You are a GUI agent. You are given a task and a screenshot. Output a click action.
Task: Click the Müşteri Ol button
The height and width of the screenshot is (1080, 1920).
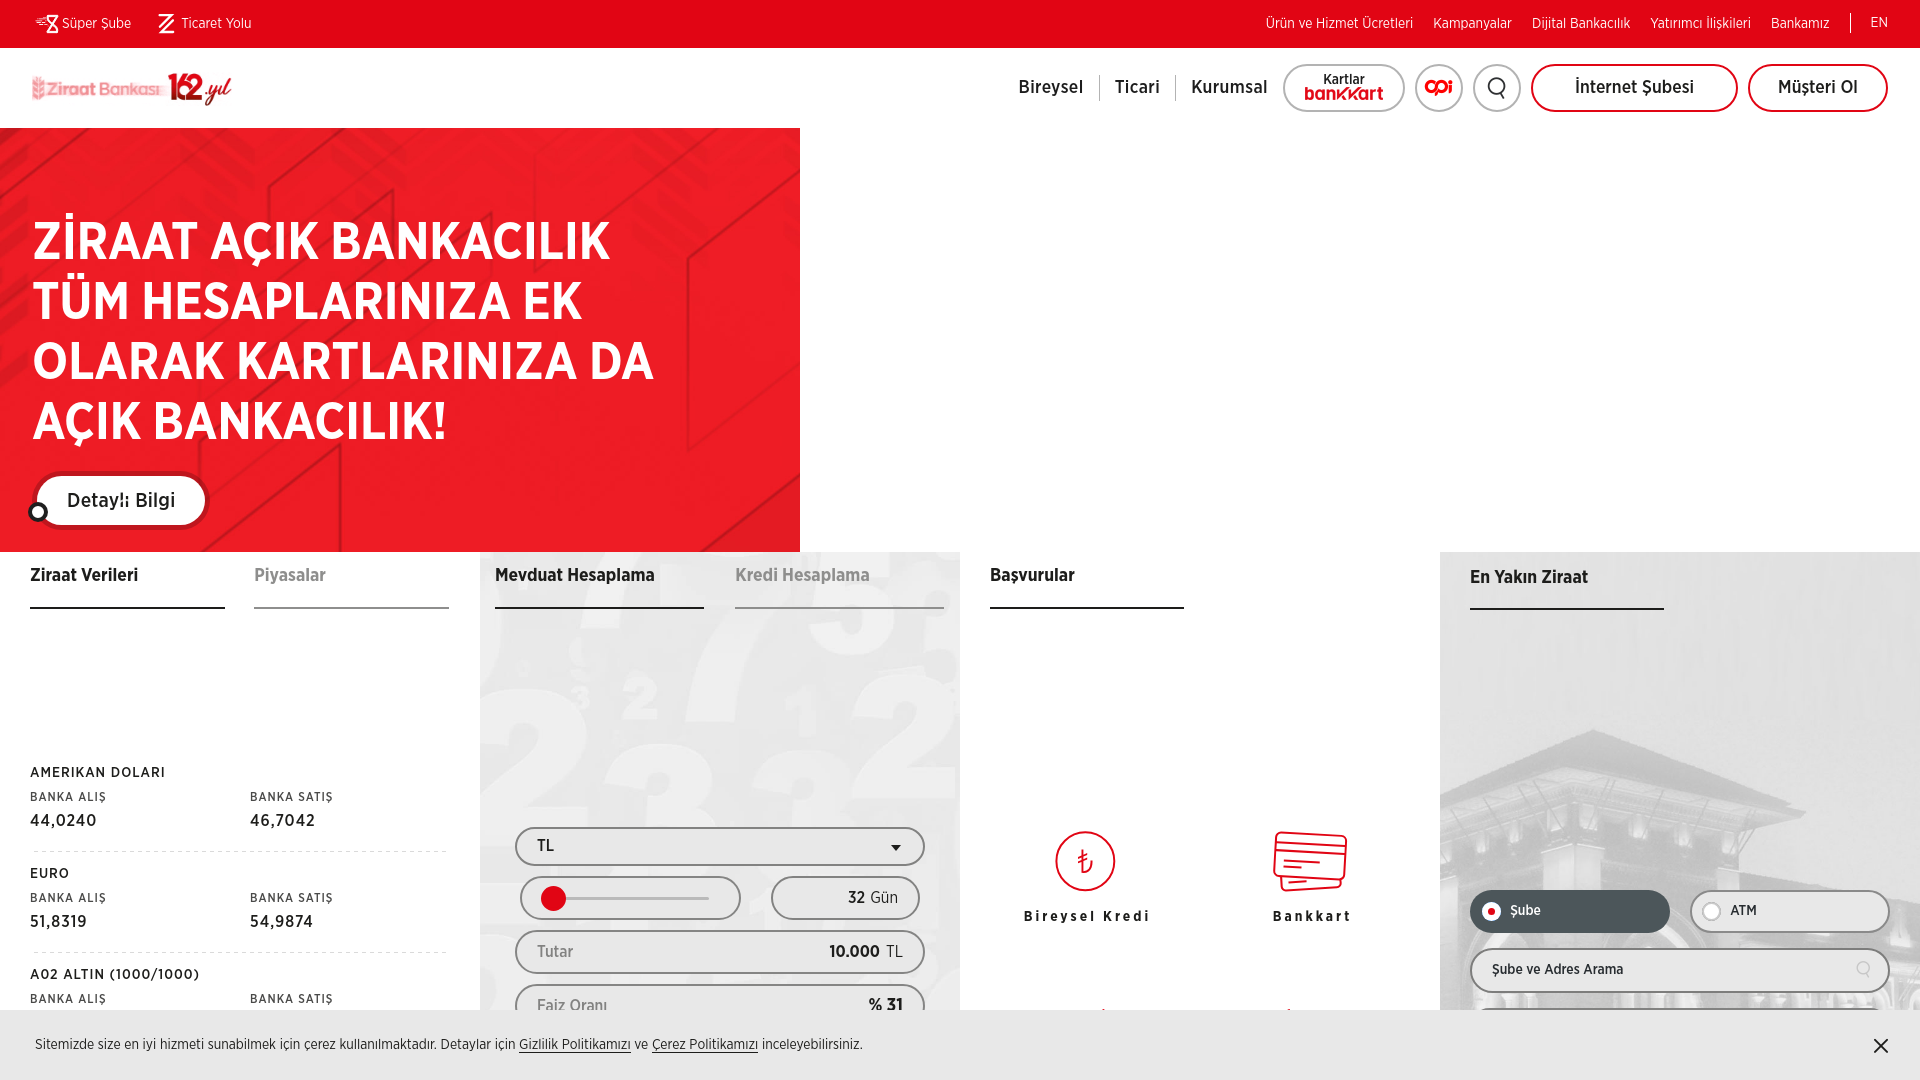point(1817,88)
